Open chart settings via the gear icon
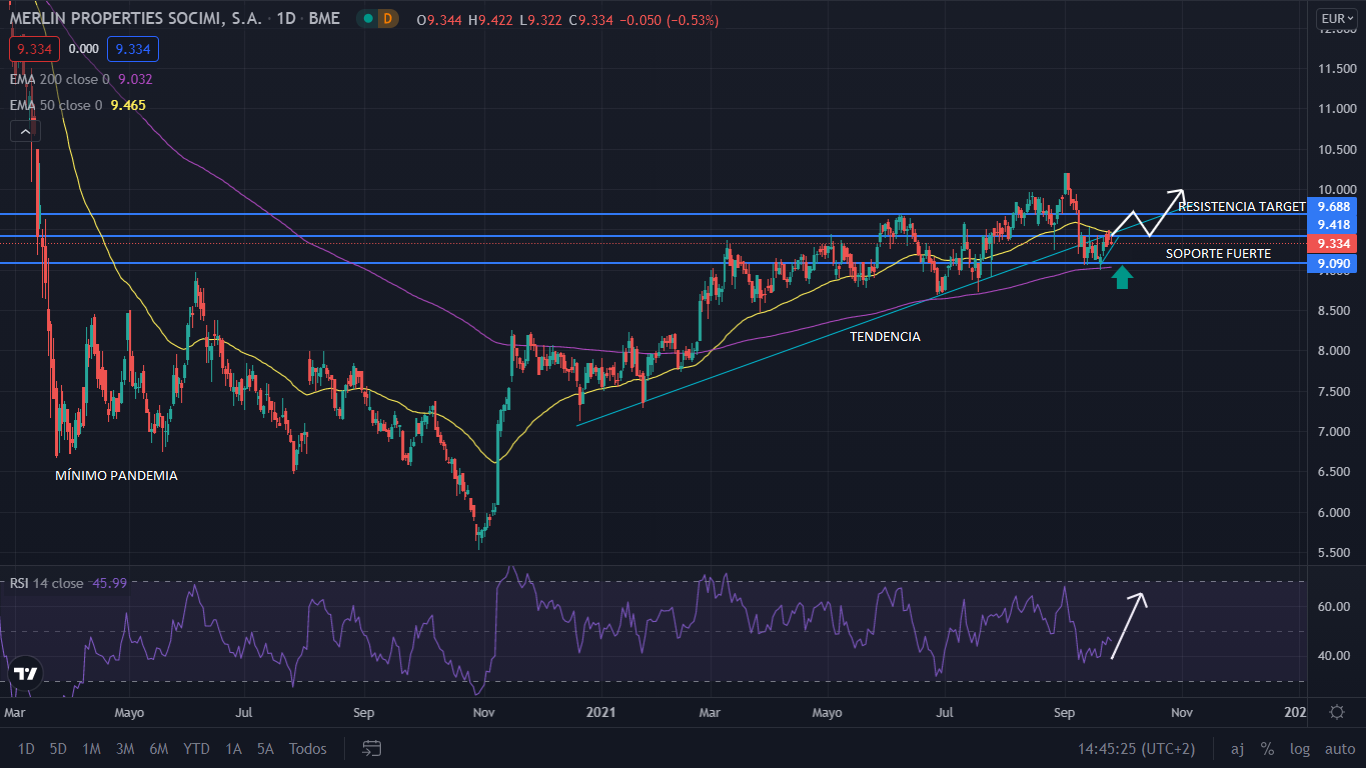This screenshot has width=1366, height=768. (1337, 712)
